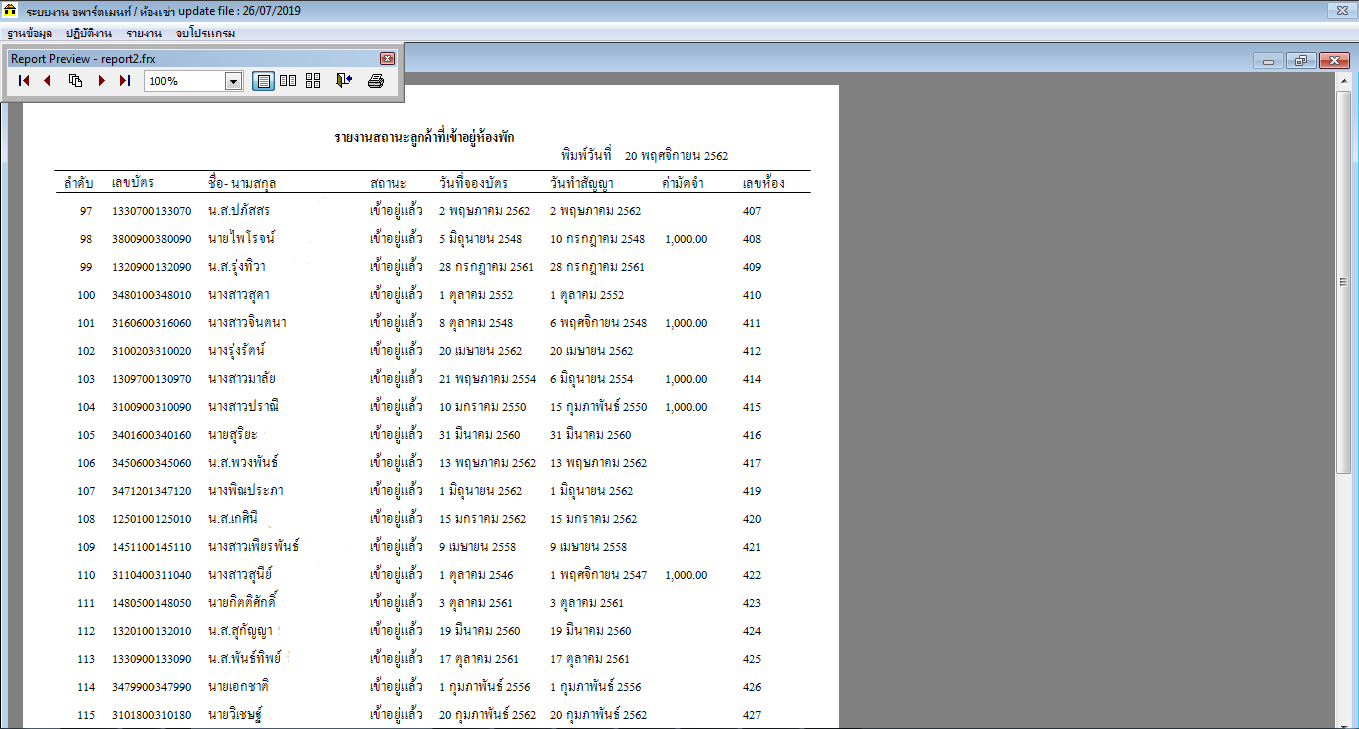
Task: Click the vertical scrollbar up arrow
Action: [x=1345, y=83]
